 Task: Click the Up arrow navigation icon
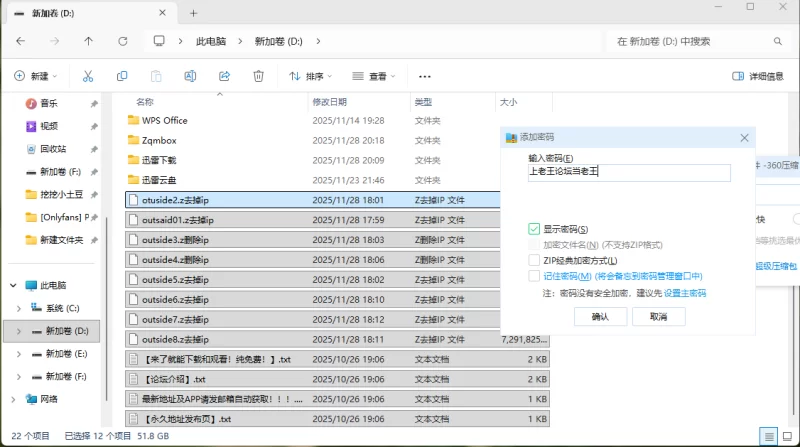coord(88,41)
